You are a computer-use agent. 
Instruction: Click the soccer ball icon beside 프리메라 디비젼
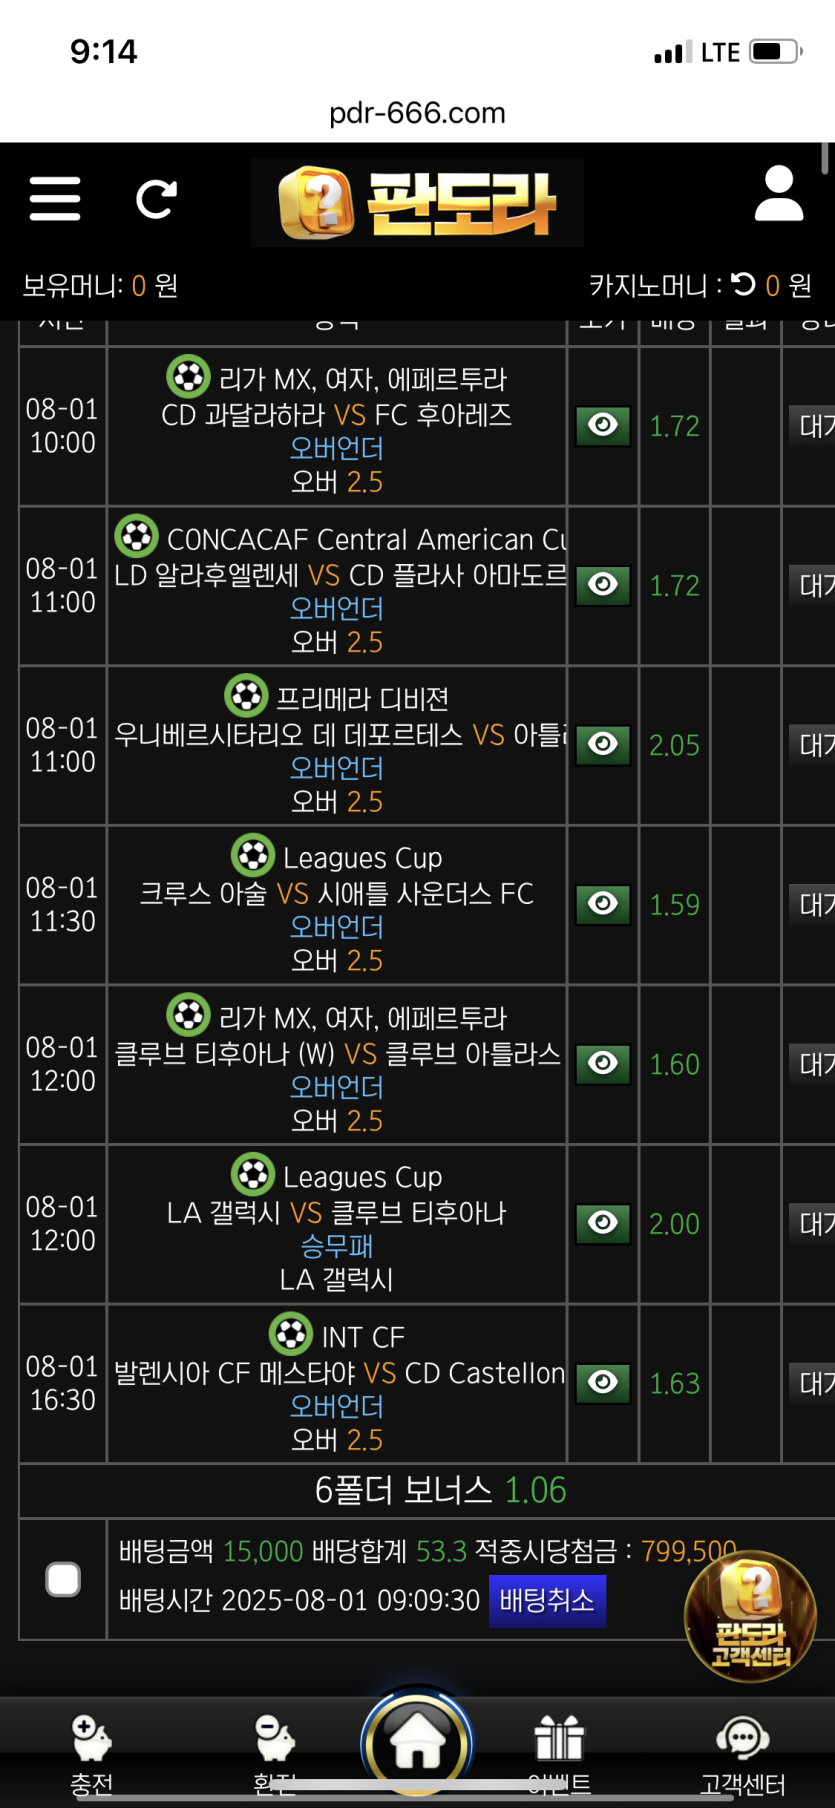[x=246, y=696]
